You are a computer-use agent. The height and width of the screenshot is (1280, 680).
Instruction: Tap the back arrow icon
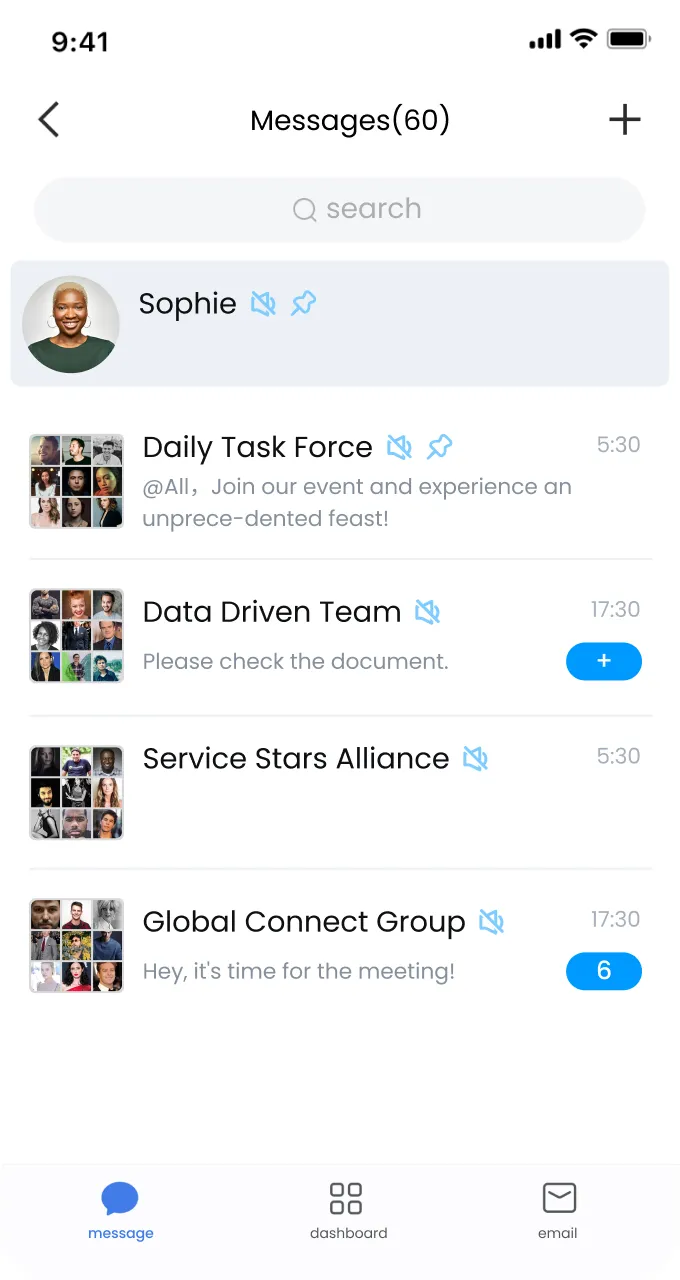49,120
